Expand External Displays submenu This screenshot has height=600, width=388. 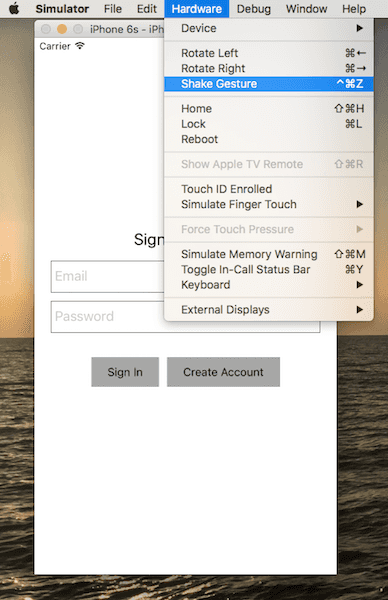click(269, 310)
